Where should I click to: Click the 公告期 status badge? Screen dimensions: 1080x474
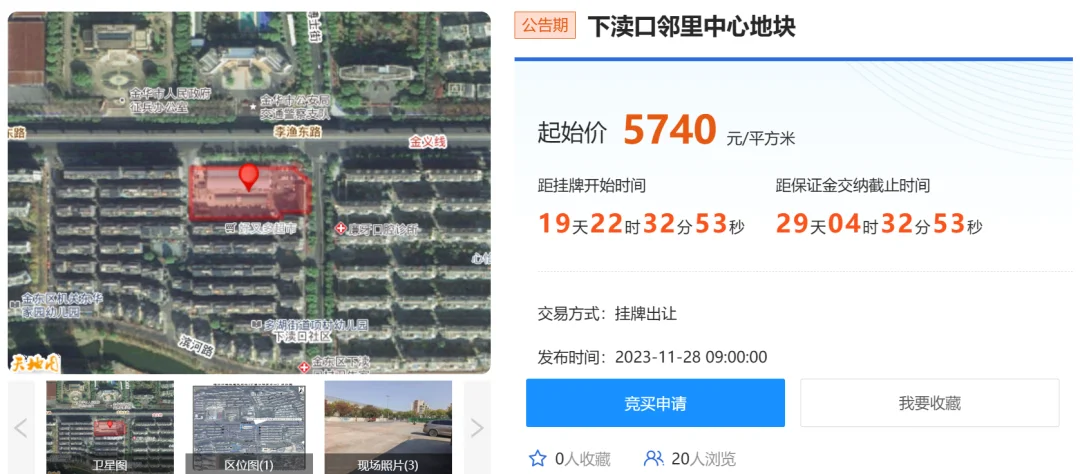(x=545, y=25)
